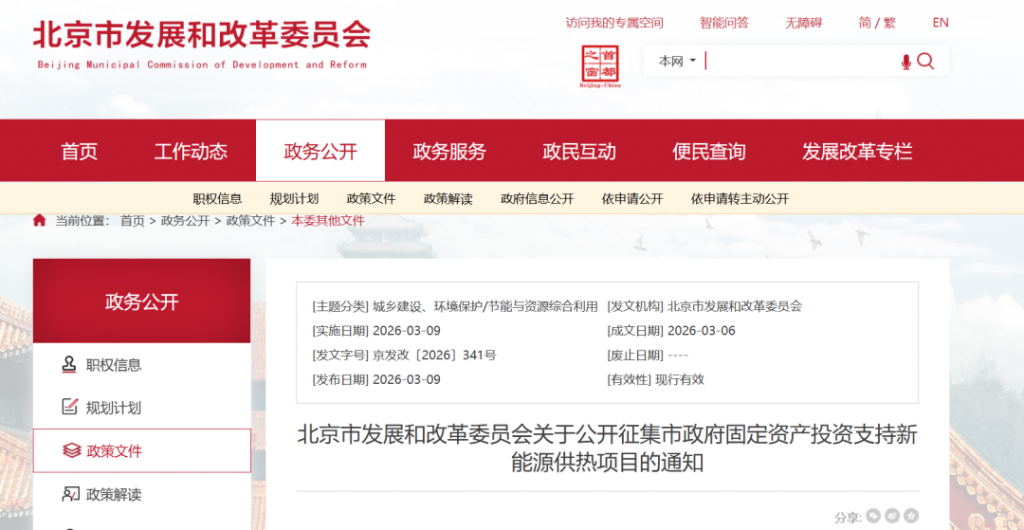Switch the site language to EN
The image size is (1024, 530).
click(940, 23)
